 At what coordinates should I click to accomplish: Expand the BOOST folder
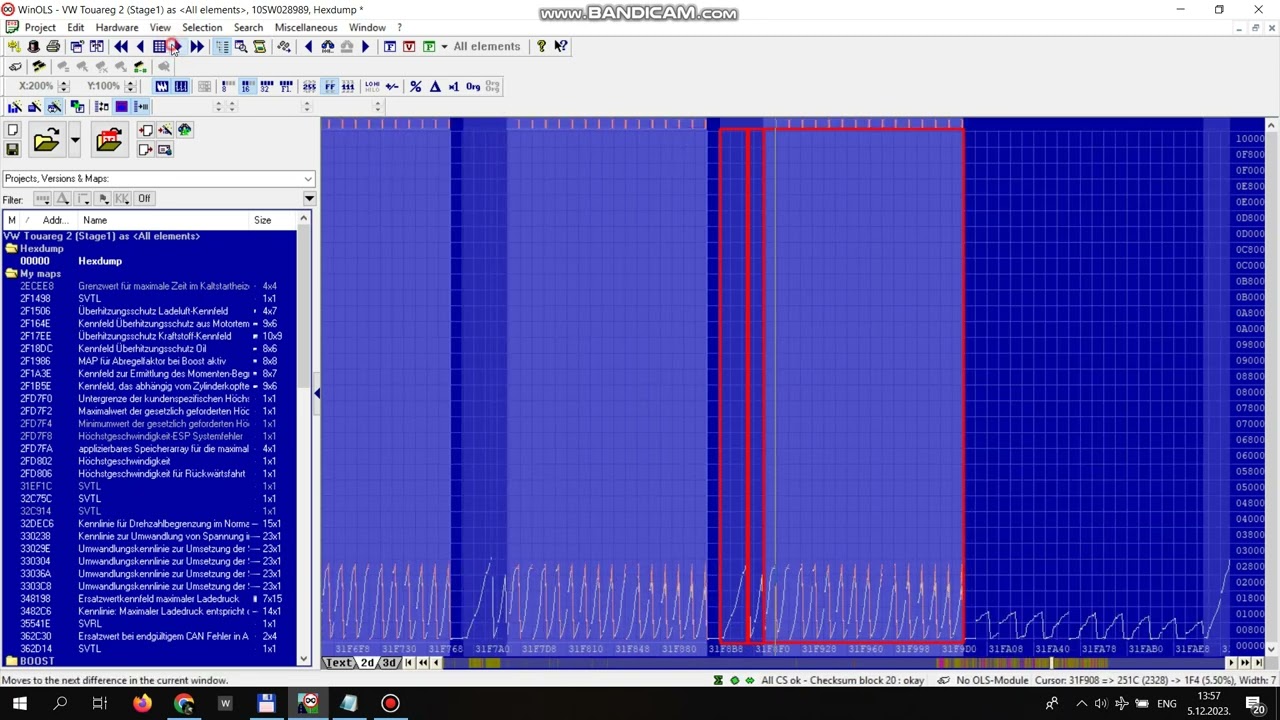(x=10, y=661)
